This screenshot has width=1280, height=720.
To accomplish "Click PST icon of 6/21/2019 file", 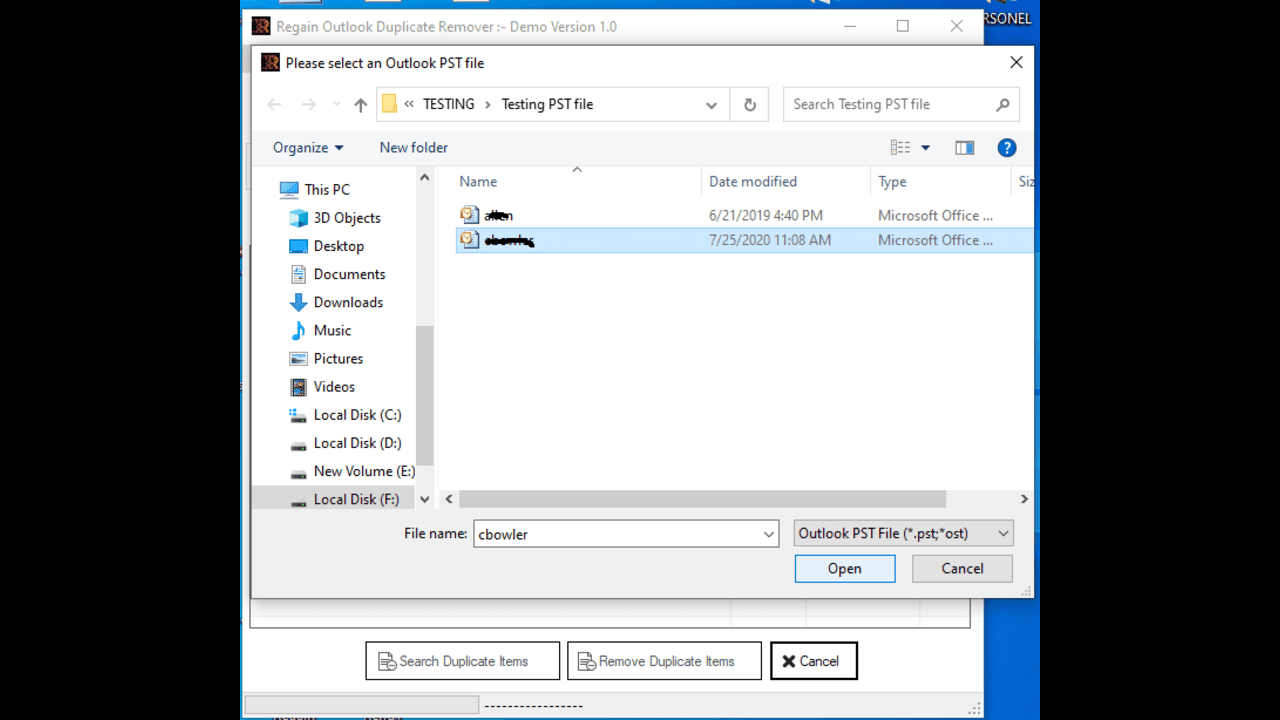I will [x=469, y=215].
